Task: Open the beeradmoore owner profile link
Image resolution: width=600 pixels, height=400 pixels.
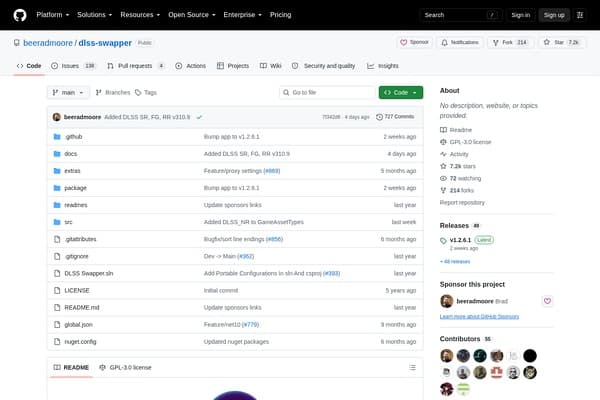Action: point(48,43)
